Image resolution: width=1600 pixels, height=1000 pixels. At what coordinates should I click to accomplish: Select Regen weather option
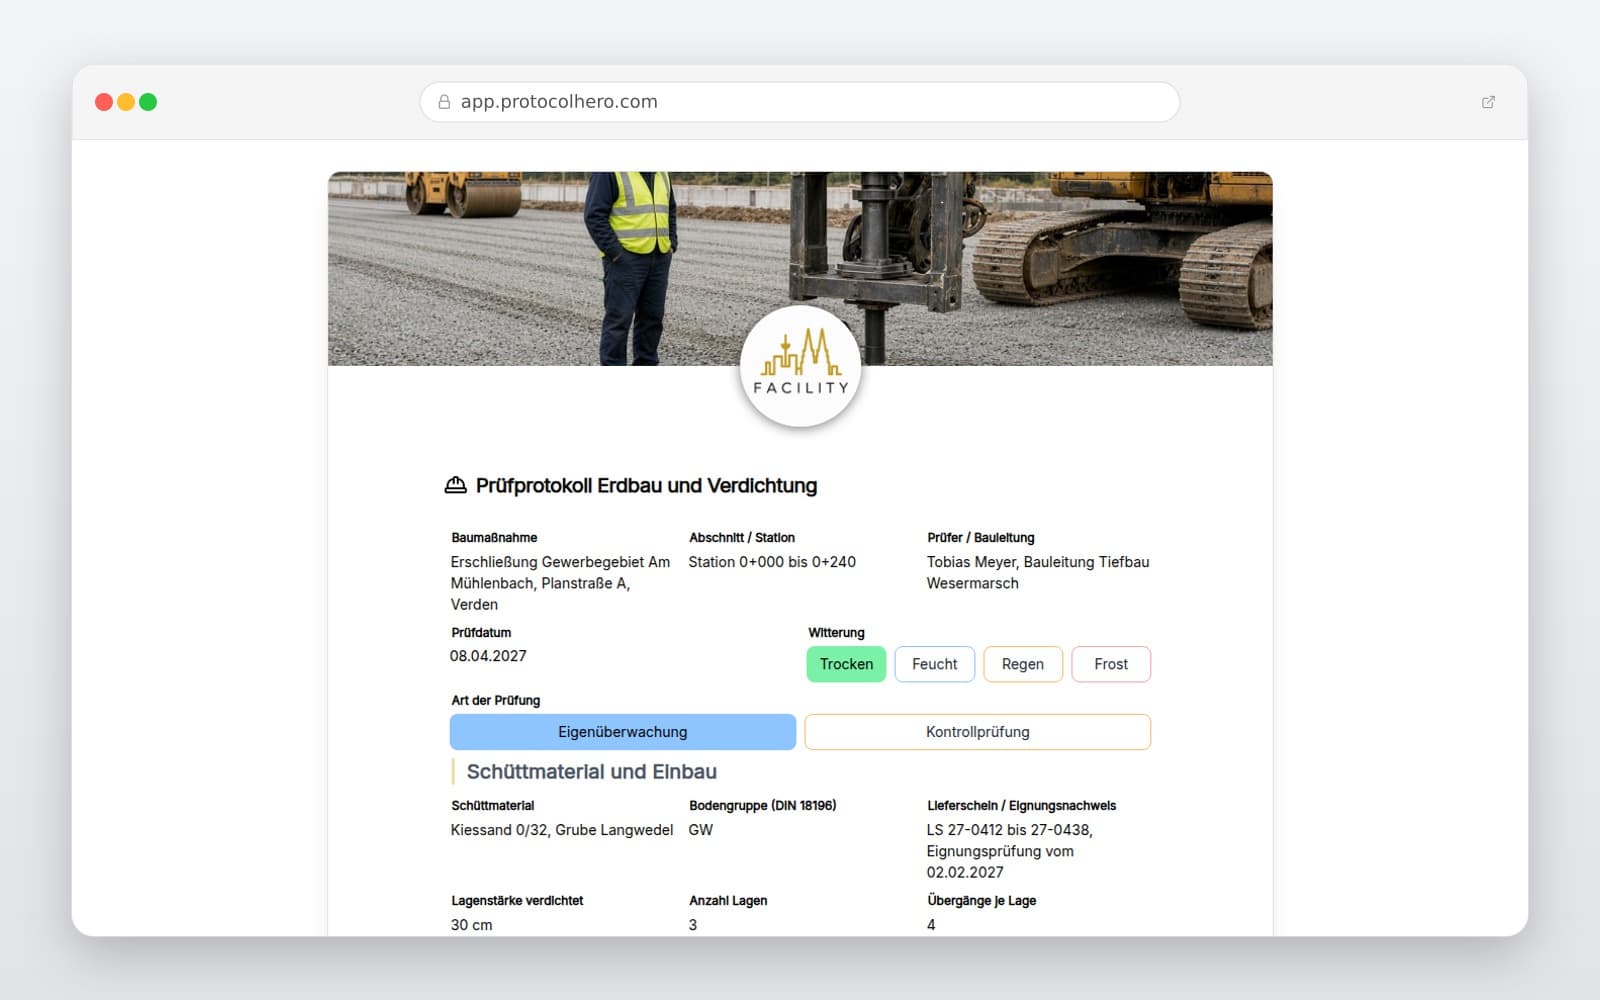pos(1023,664)
